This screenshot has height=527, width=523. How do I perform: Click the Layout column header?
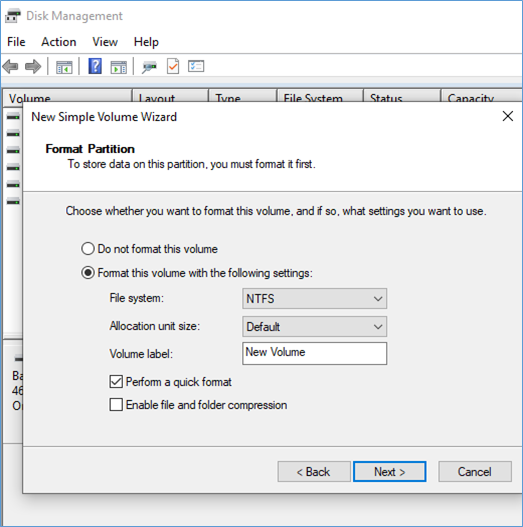tap(170, 96)
